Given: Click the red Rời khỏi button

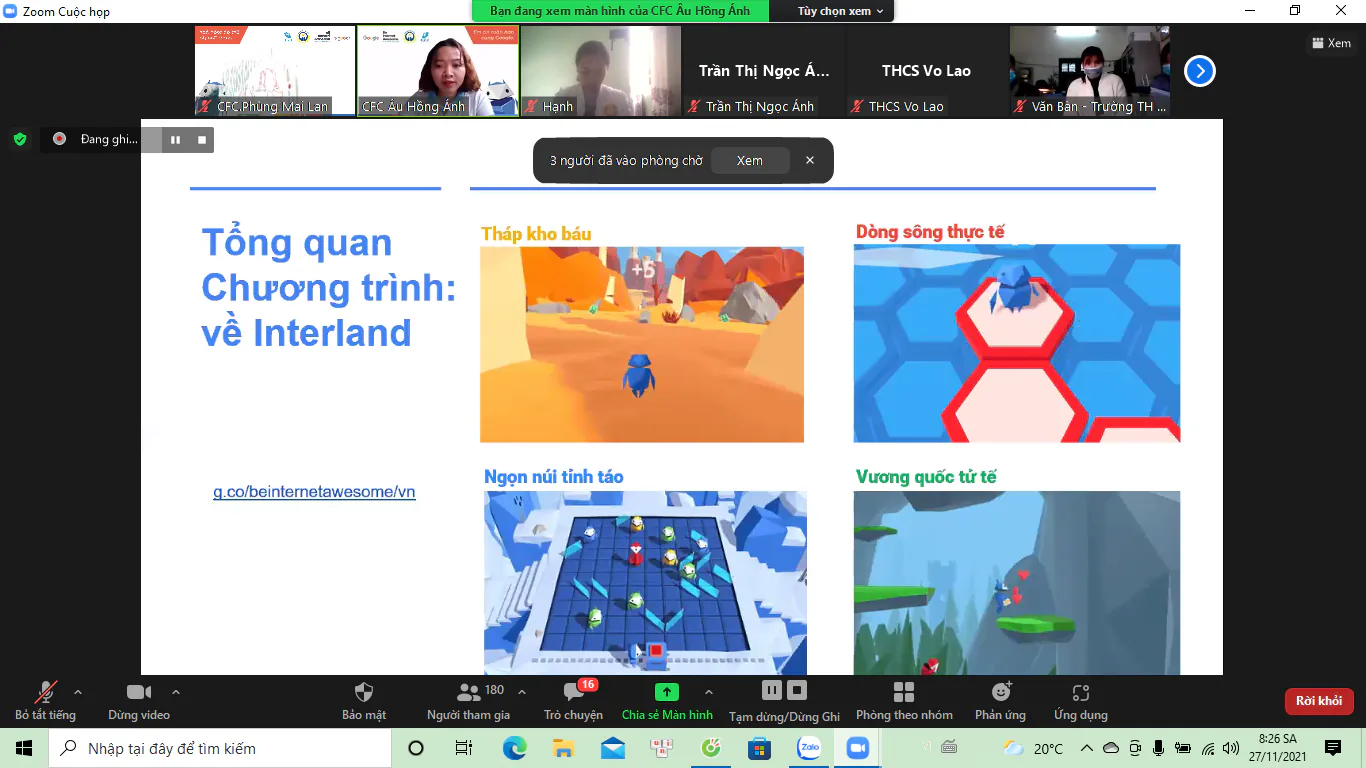Looking at the screenshot, I should pyautogui.click(x=1319, y=701).
